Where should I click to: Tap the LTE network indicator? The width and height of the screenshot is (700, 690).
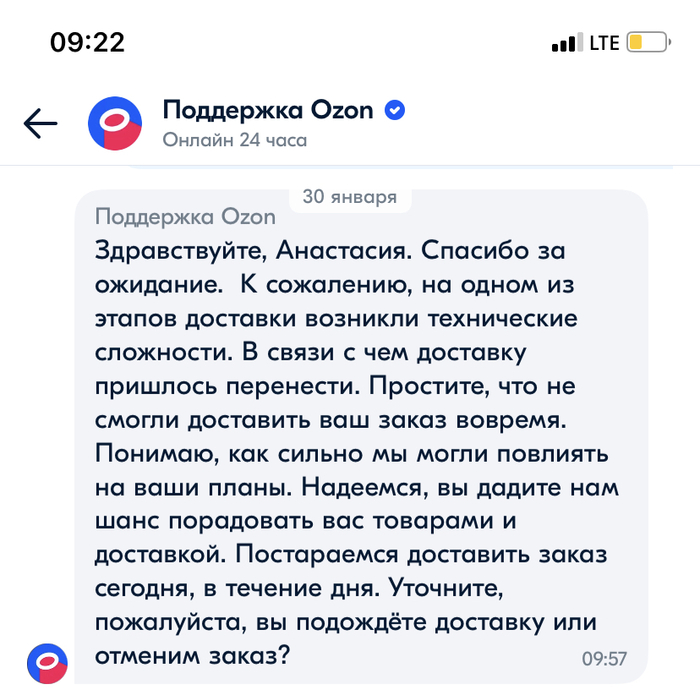click(604, 43)
